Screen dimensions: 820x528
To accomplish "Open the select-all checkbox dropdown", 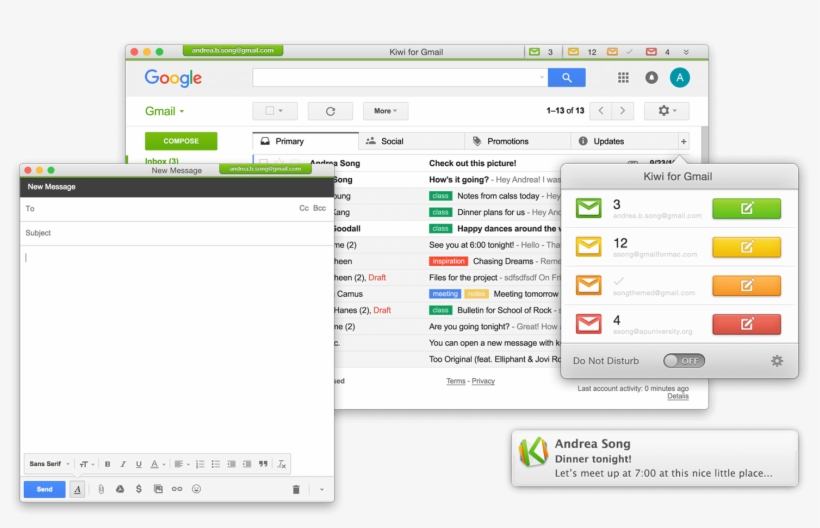I will [275, 111].
